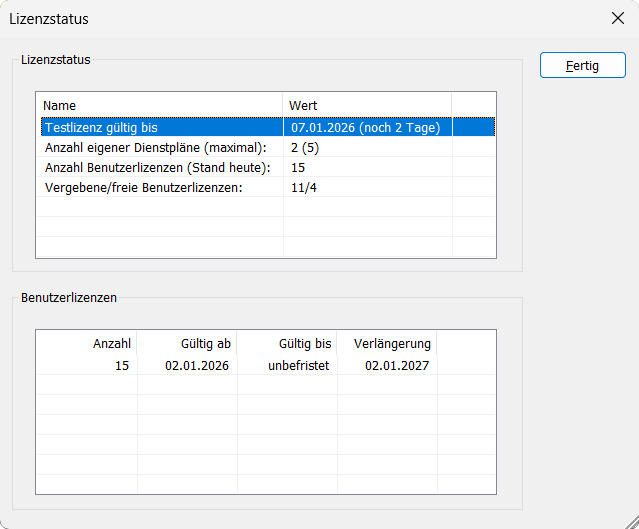Viewport: 639px width, 529px height.
Task: Click the 'Anzahl' column header
Action: tap(87, 344)
